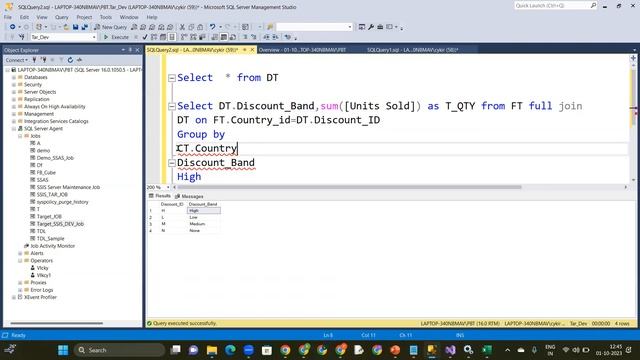Click the editor horizontal scrollbar

click(x=349, y=187)
